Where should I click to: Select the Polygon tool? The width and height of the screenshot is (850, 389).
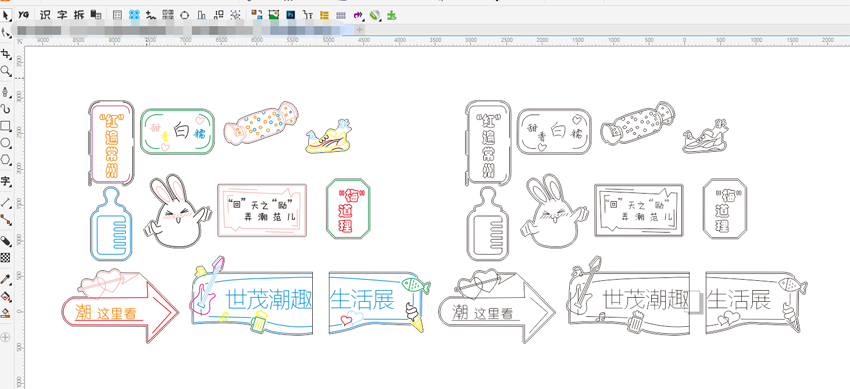pos(5,160)
